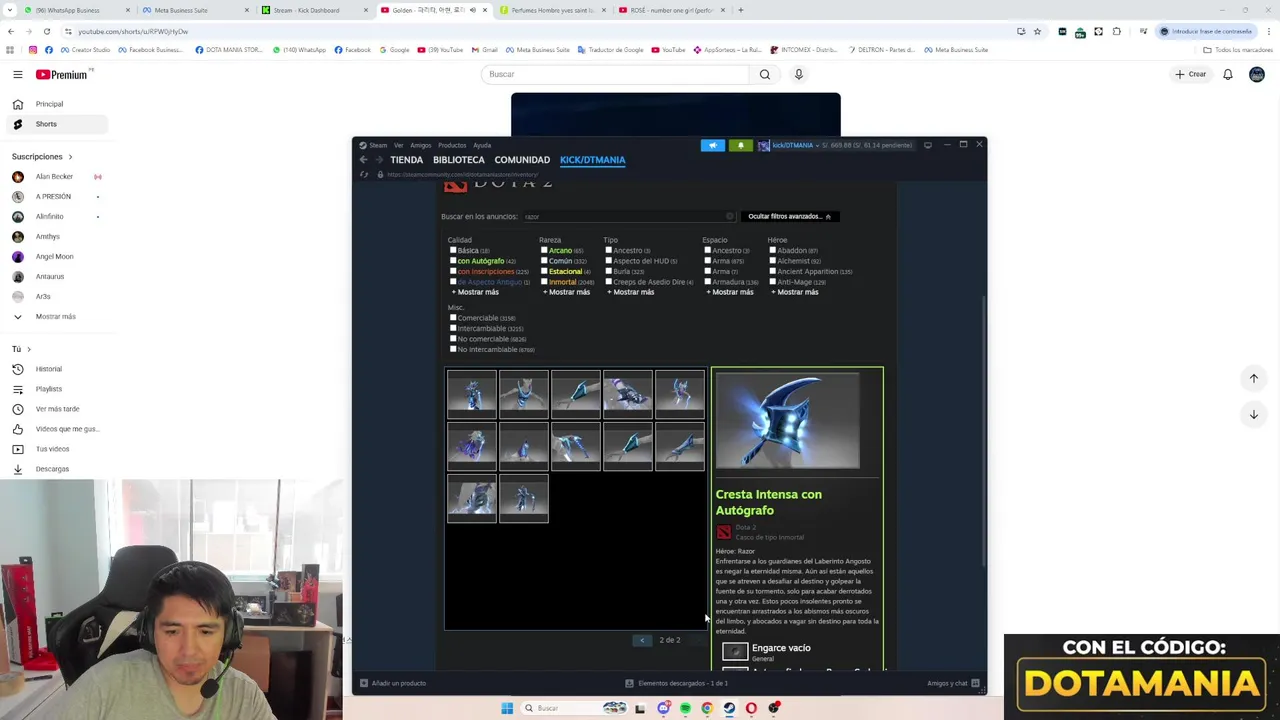The width and height of the screenshot is (1280, 720).
Task: Open the COMUNIDAD tab in Steam
Action: click(522, 160)
